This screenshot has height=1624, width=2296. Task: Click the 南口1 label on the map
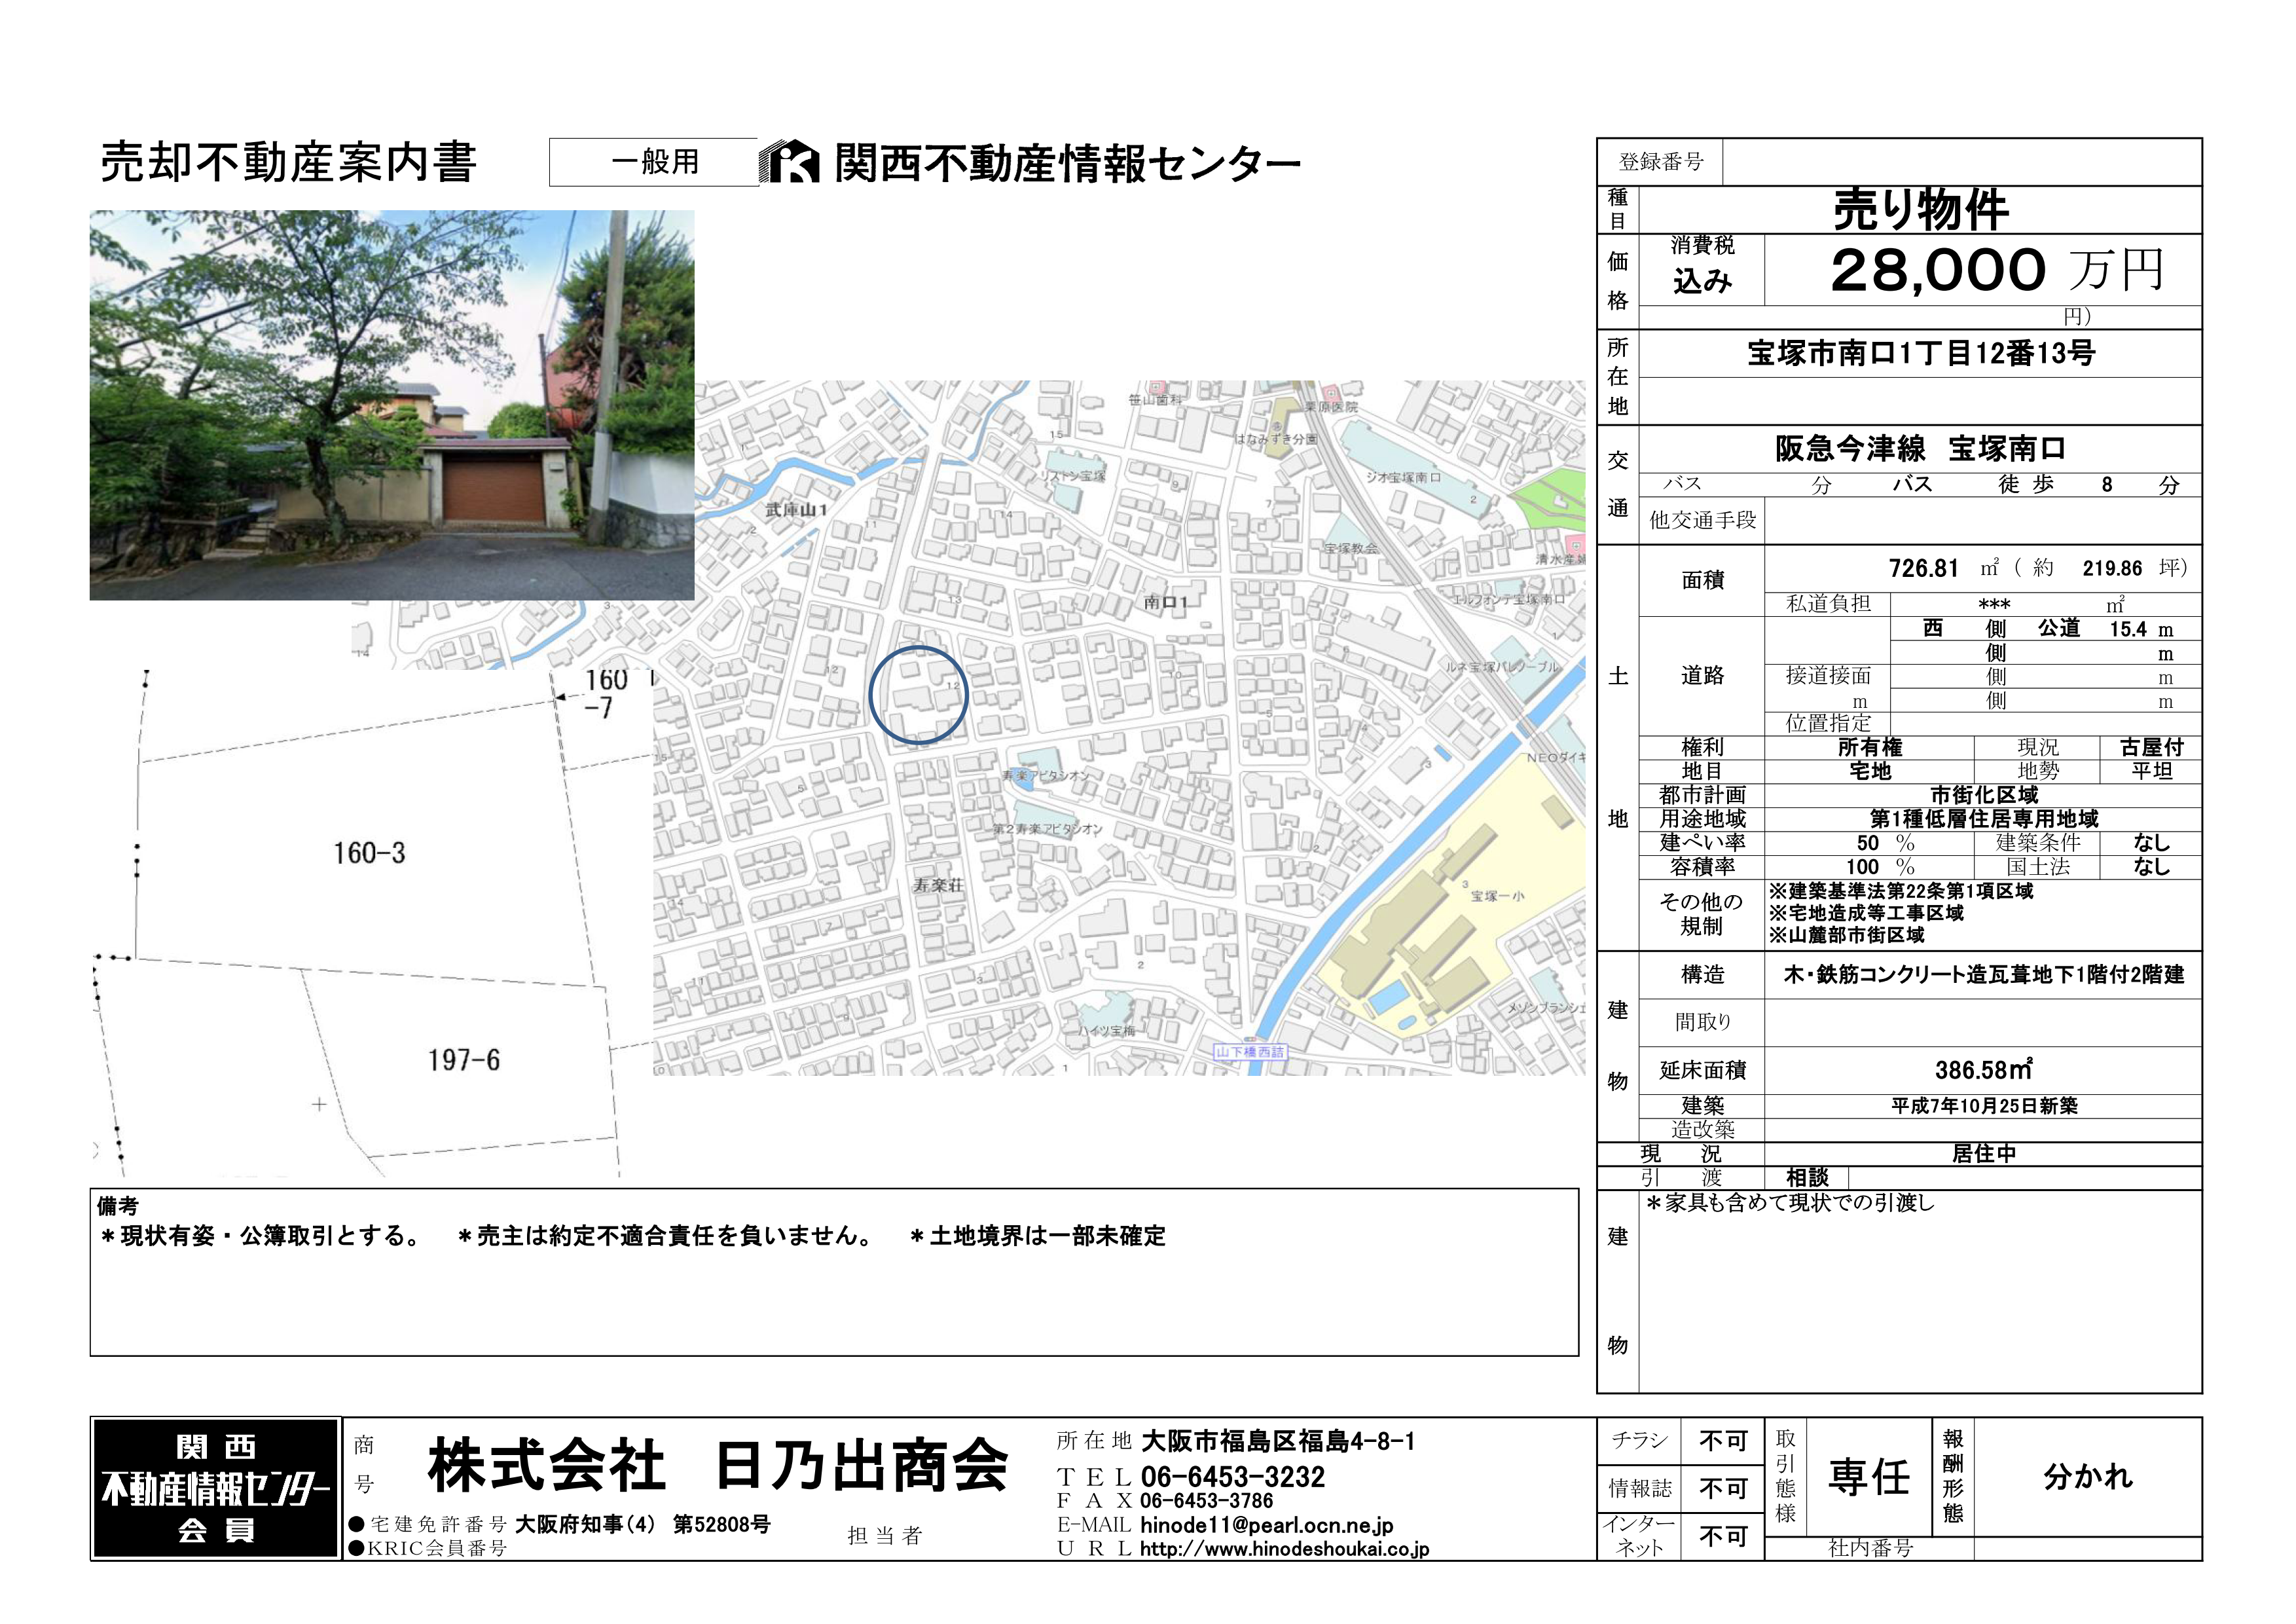(1165, 602)
